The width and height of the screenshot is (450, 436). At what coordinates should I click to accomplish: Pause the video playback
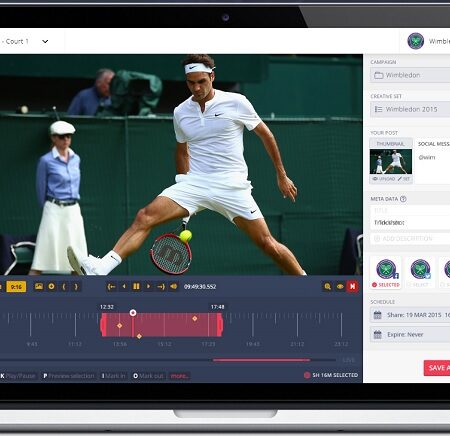point(136,286)
